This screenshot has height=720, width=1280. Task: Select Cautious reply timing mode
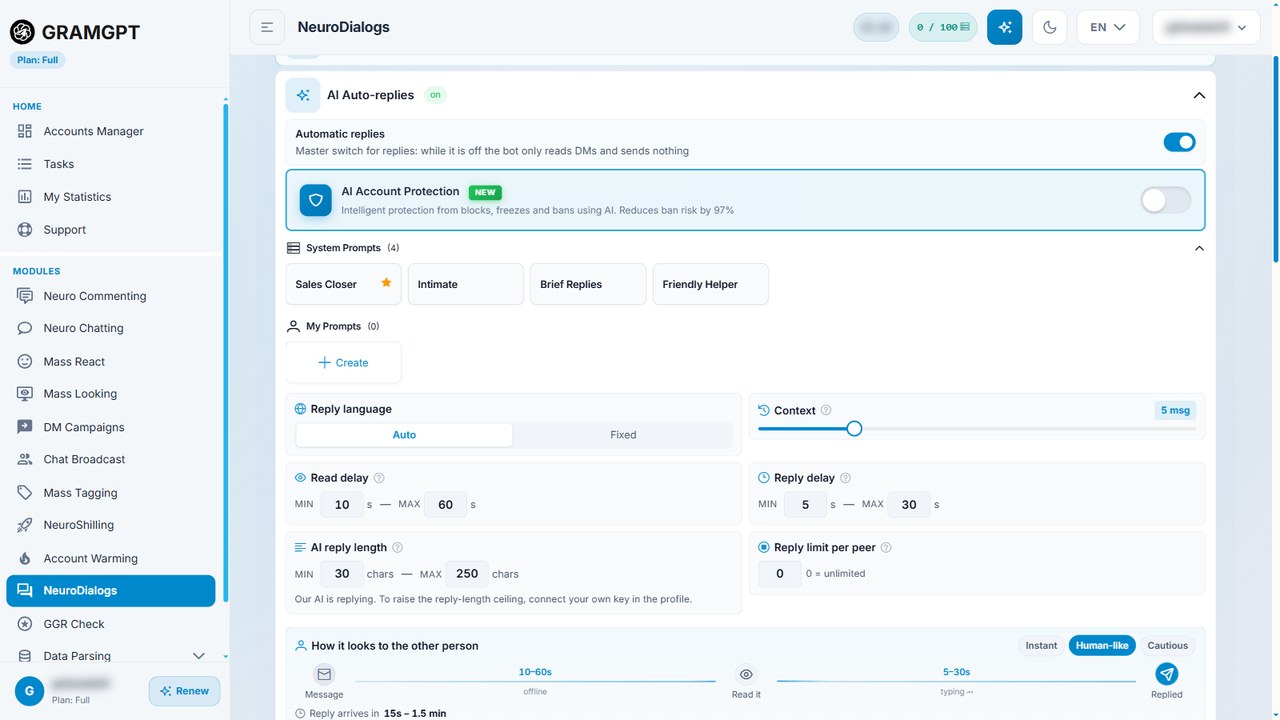click(1167, 646)
